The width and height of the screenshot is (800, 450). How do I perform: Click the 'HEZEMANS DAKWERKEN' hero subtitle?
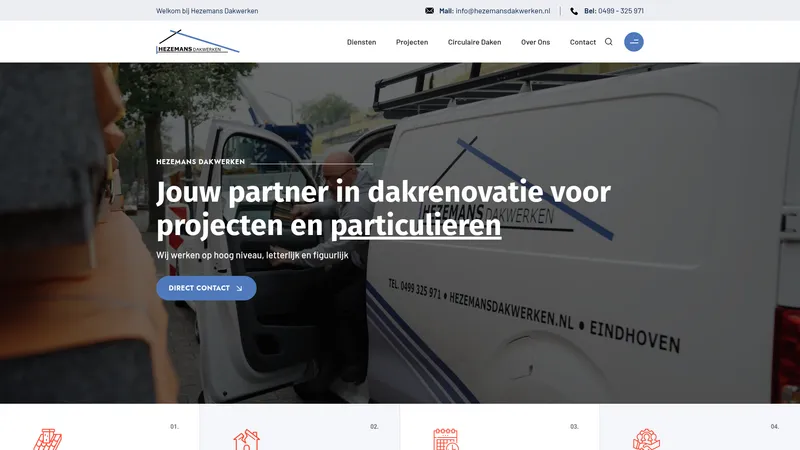201,162
